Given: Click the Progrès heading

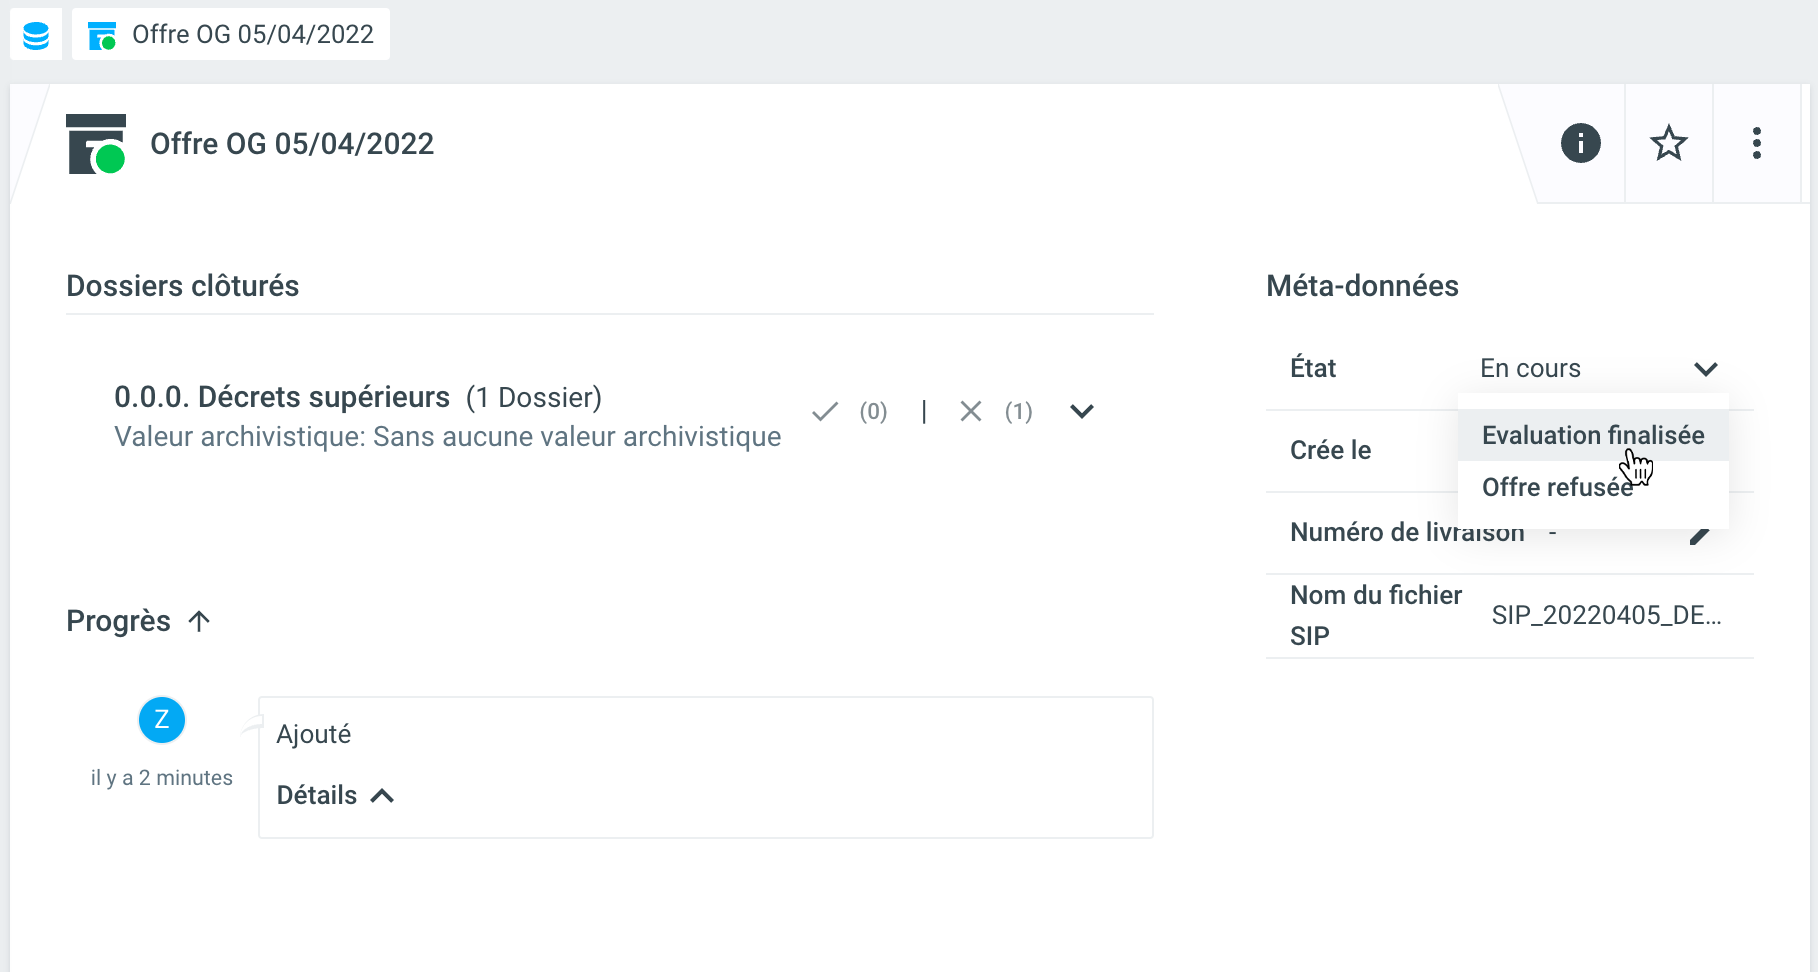Looking at the screenshot, I should (118, 621).
